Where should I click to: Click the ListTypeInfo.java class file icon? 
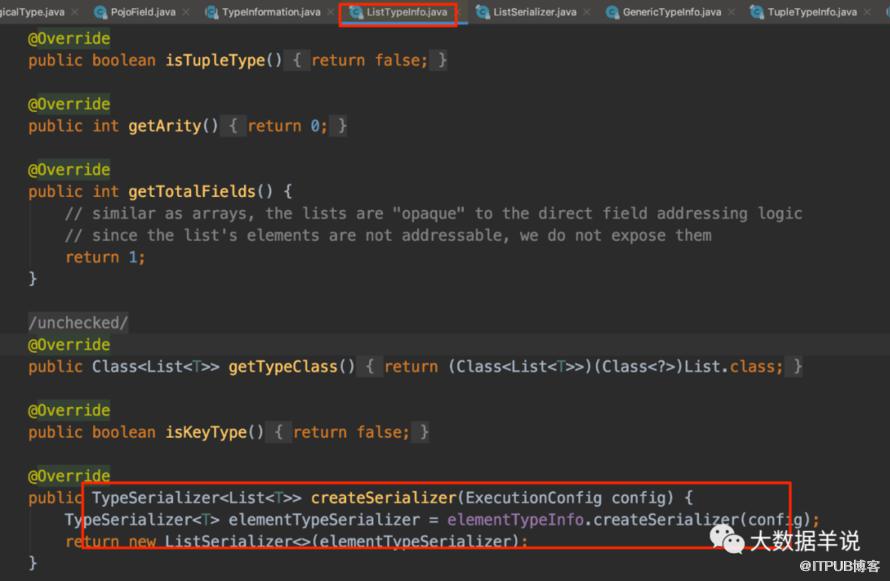(356, 12)
